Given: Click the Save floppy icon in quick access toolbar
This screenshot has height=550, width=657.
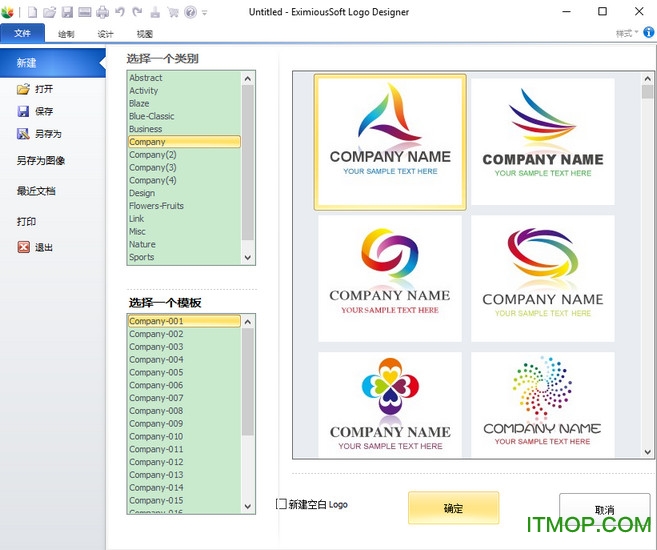Looking at the screenshot, I should 67,12.
